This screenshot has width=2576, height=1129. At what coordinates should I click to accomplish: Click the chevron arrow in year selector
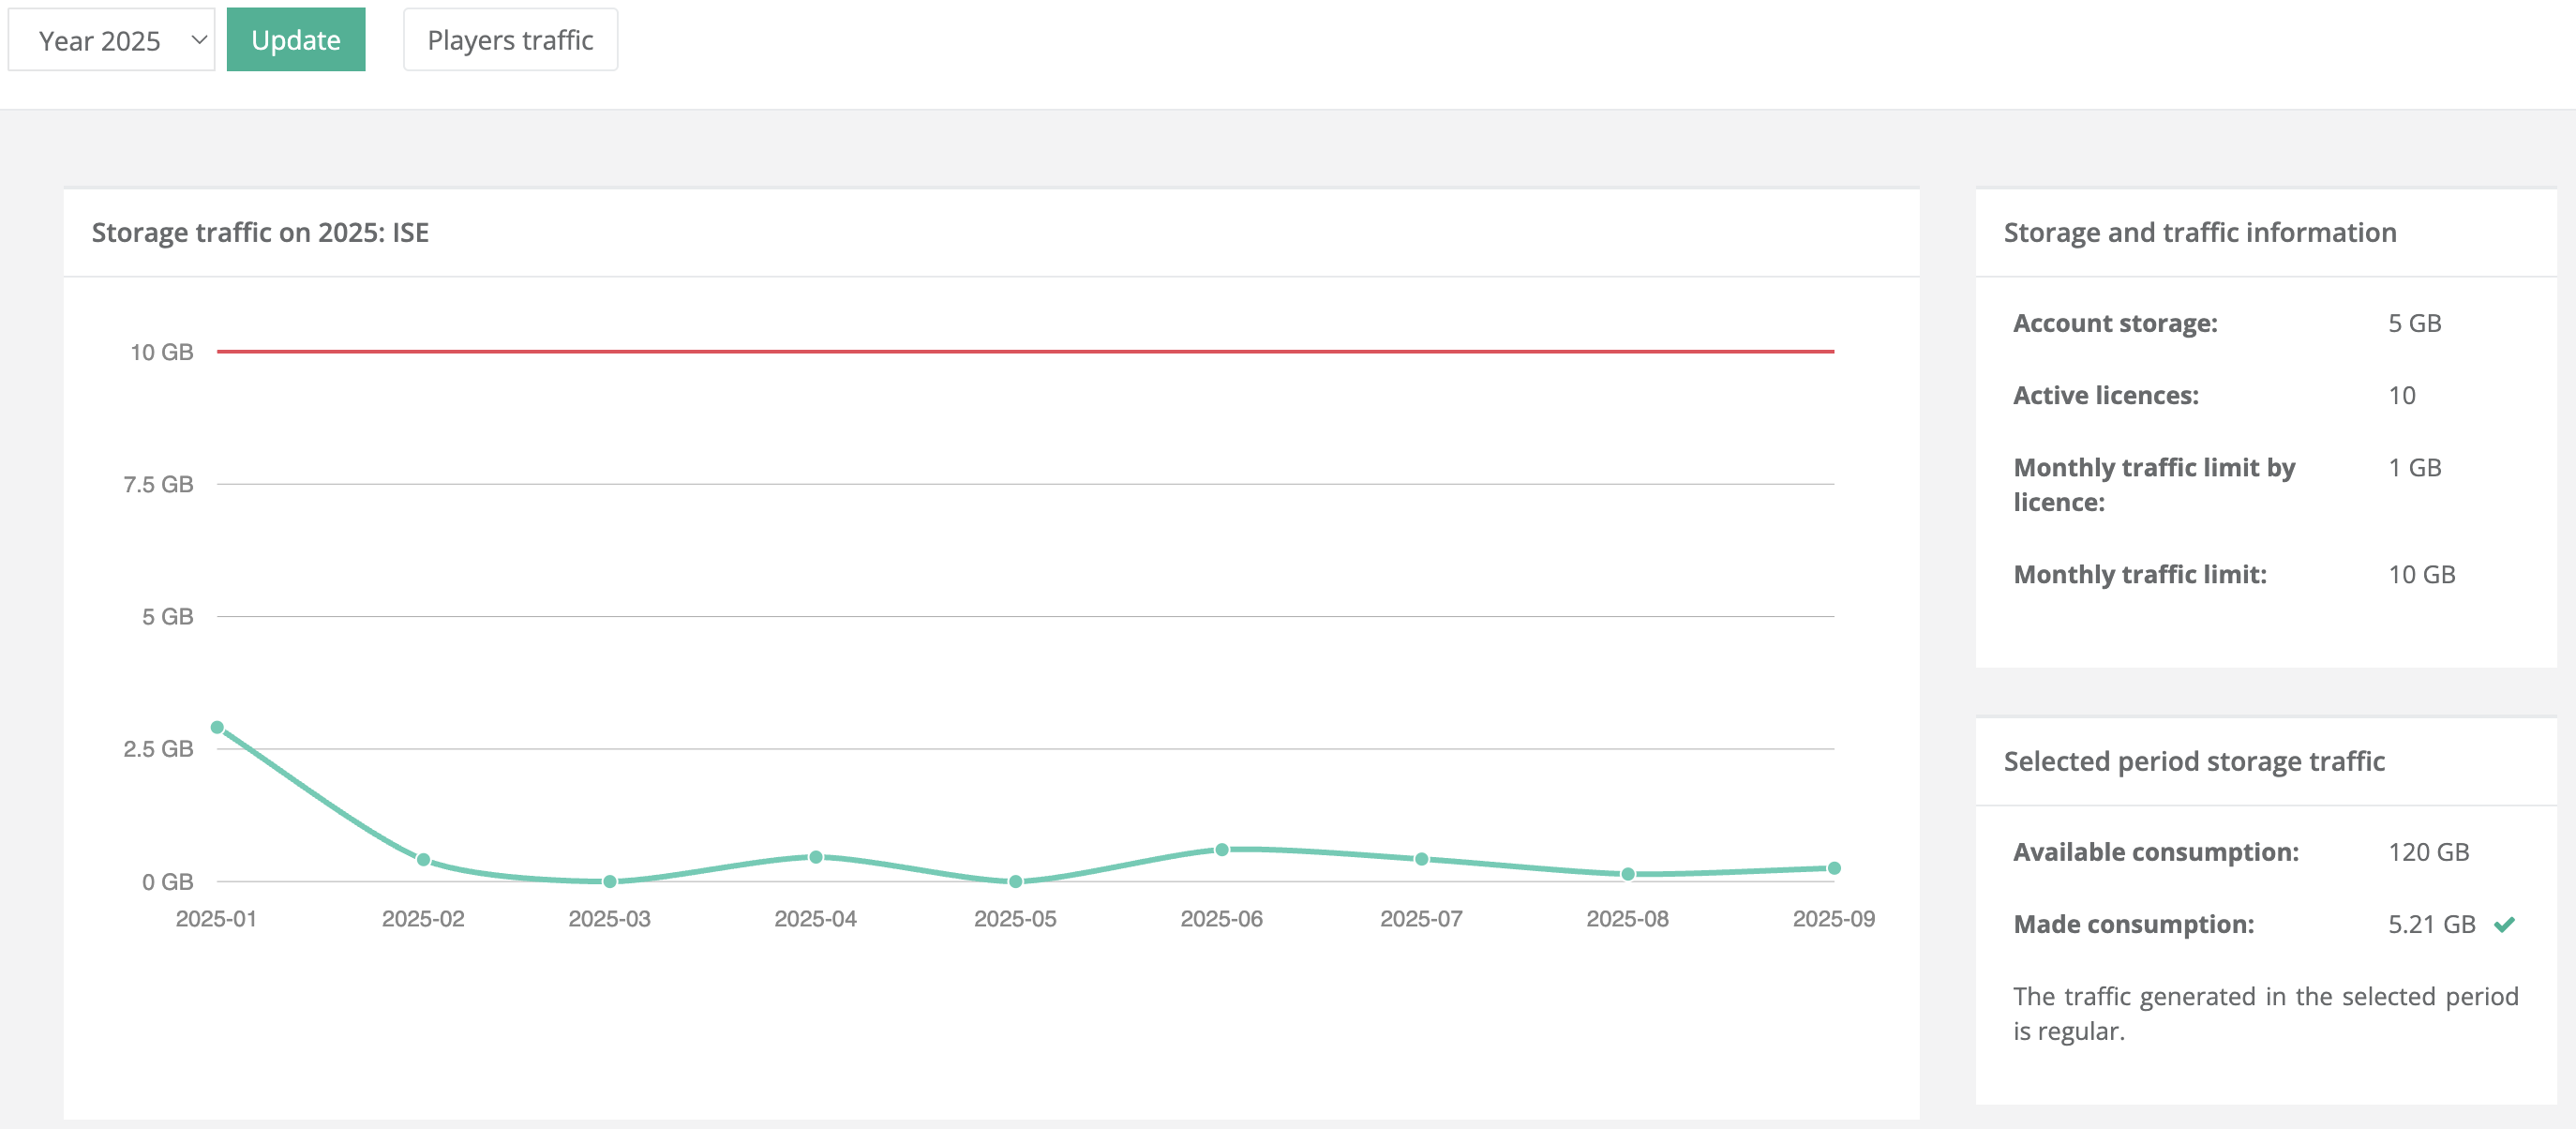point(199,40)
